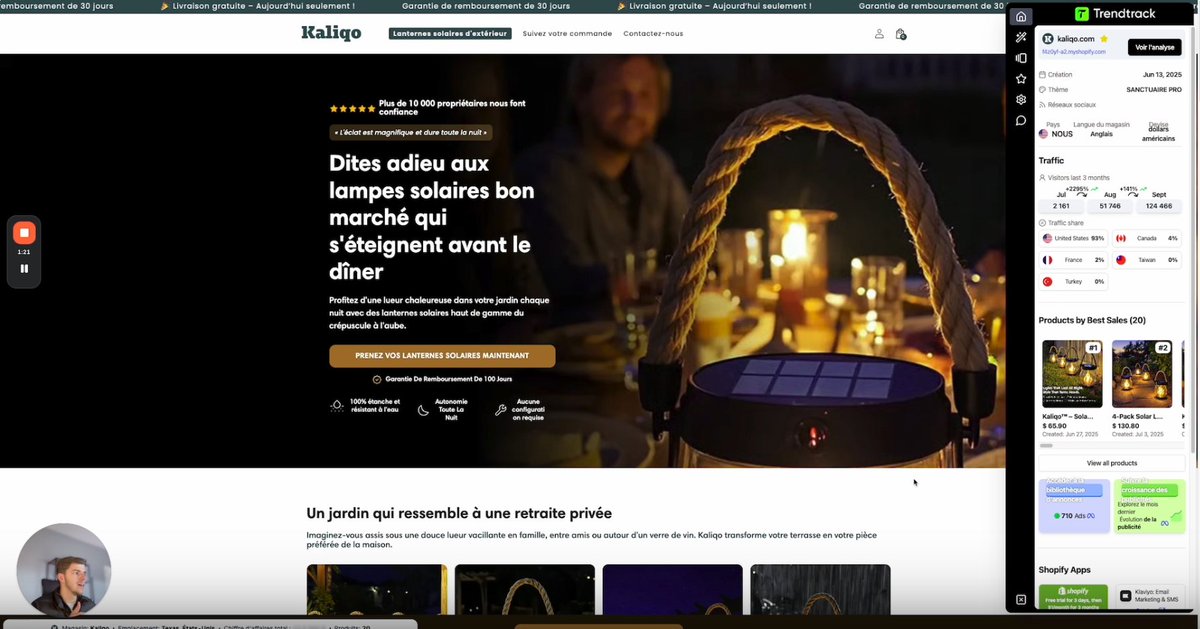Open favorites star icon in Trendtrack sidebar
Screen dimensions: 1200x629
click(x=1021, y=79)
